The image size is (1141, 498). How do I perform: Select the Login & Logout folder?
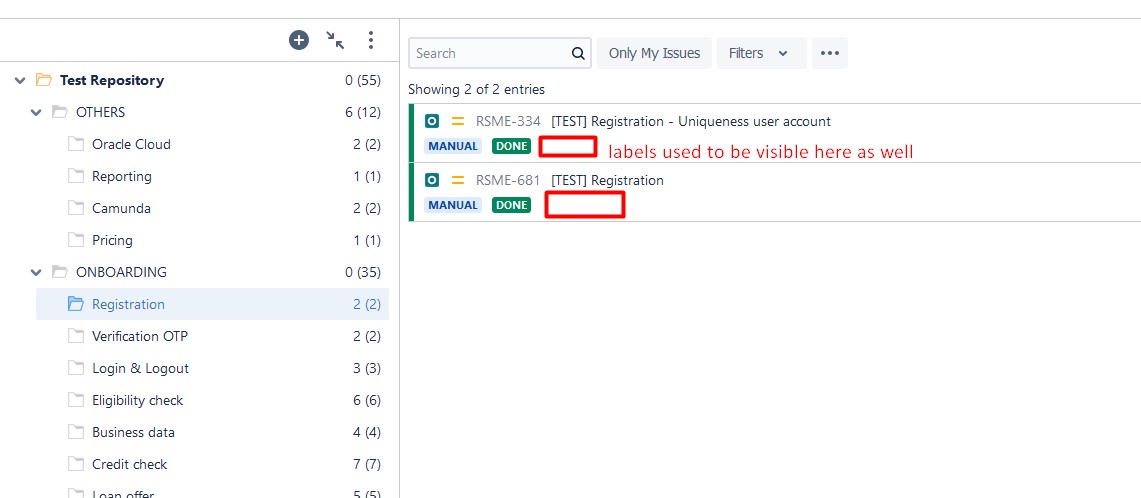point(140,368)
